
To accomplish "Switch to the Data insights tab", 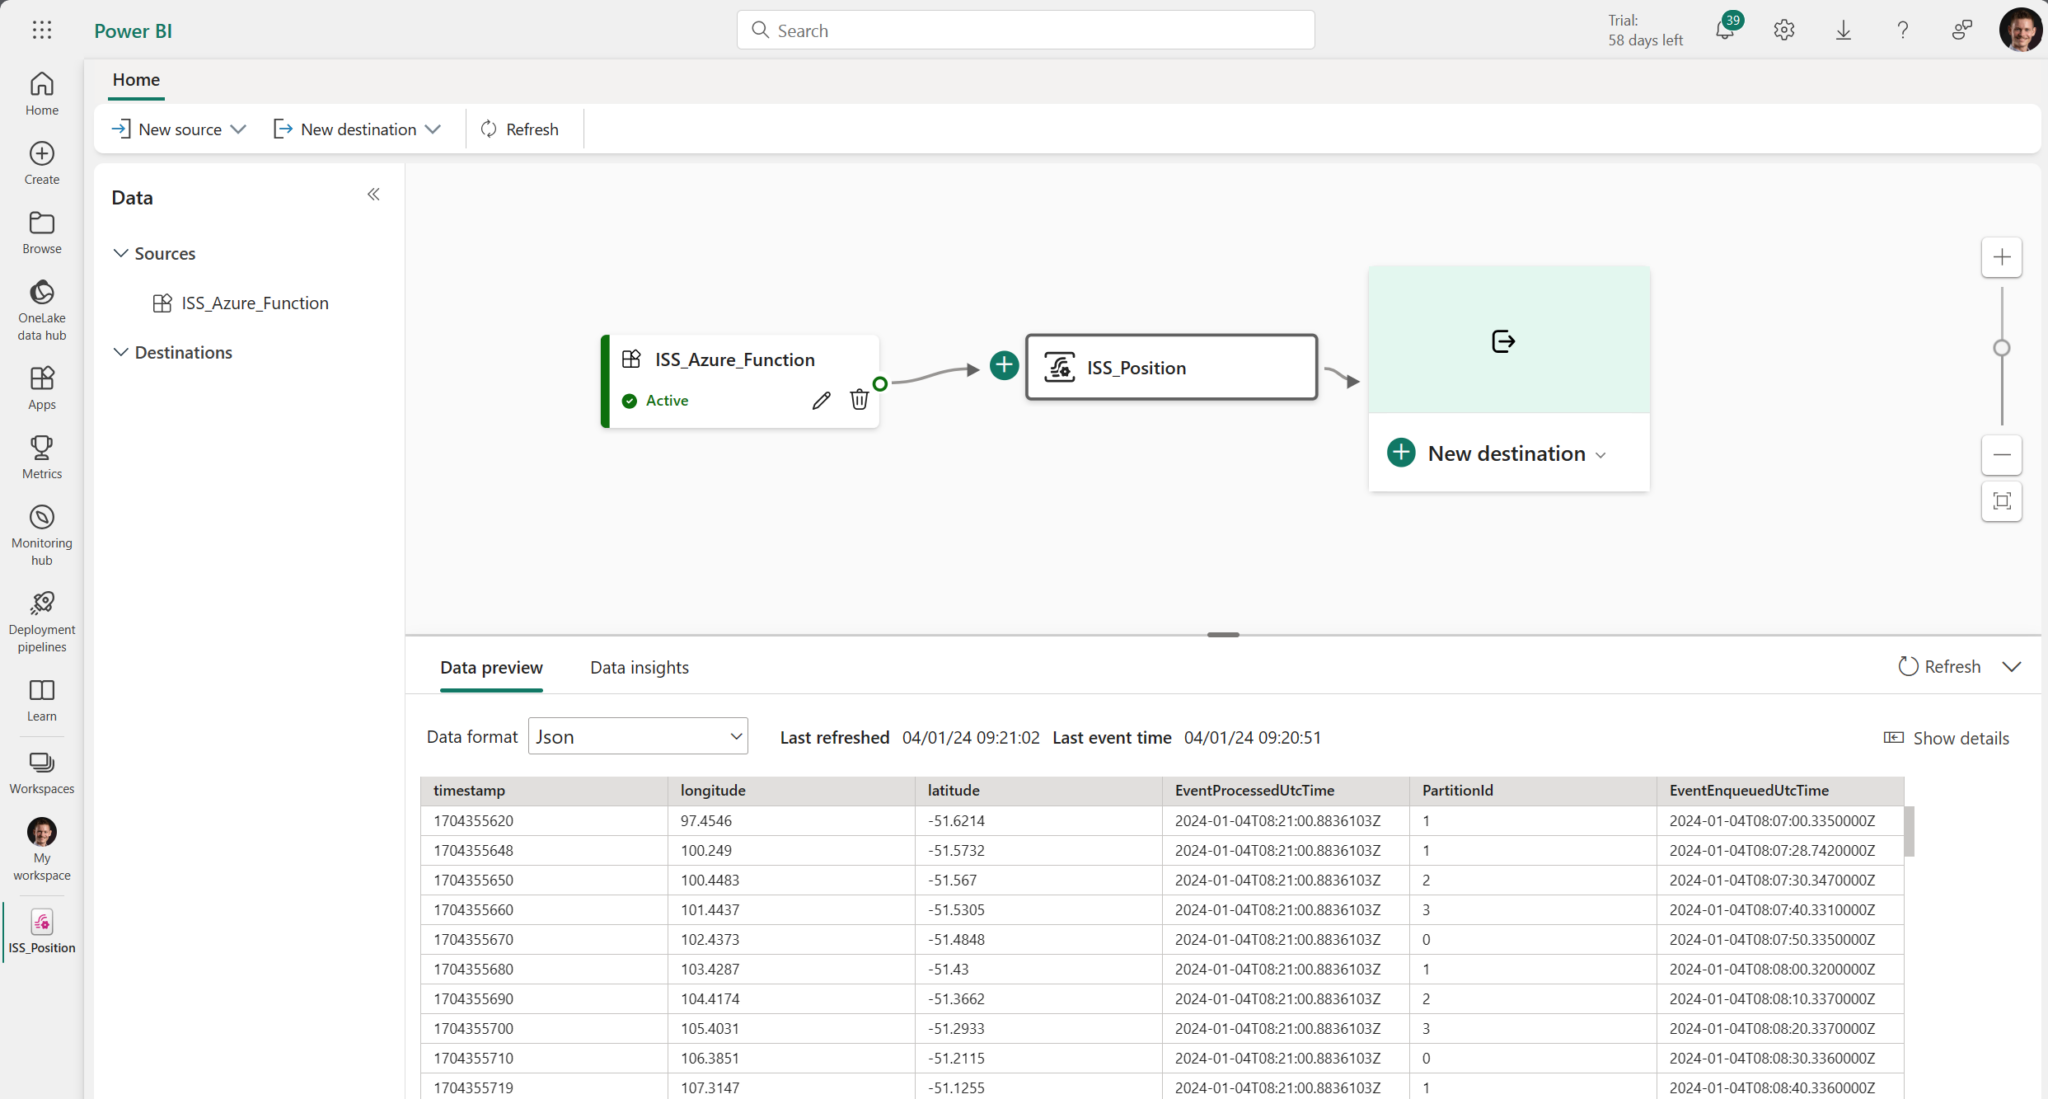I will point(639,667).
